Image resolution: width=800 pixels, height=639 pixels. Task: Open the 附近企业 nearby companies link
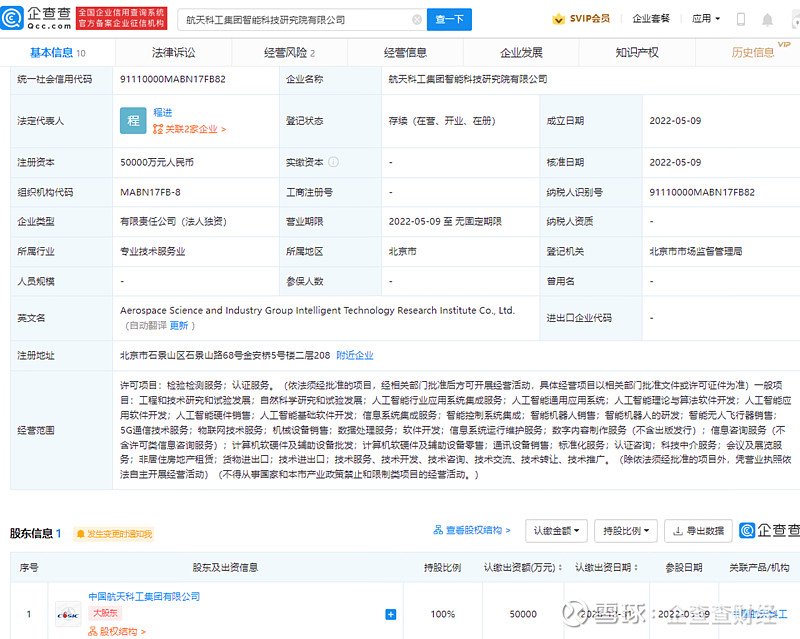[x=355, y=355]
